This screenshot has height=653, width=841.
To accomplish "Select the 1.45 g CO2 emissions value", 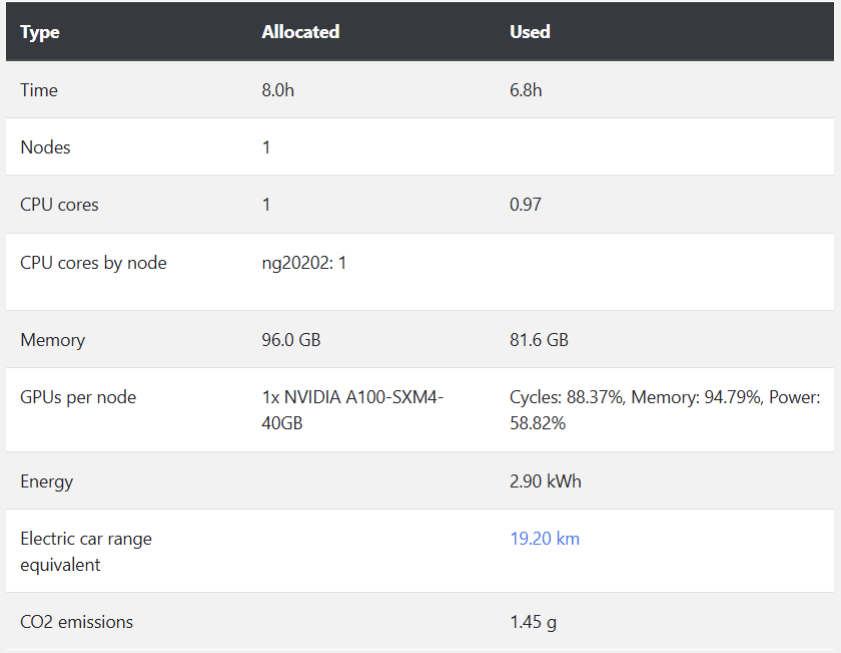I will tap(533, 622).
